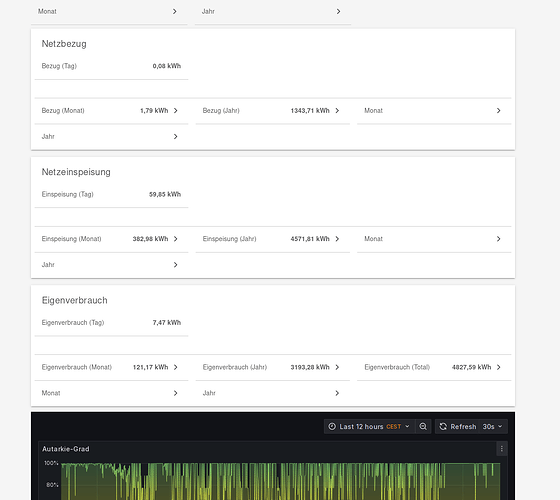The height and width of the screenshot is (500, 560).
Task: Click the chevron next to Bezug (Monat)
Action: click(175, 111)
